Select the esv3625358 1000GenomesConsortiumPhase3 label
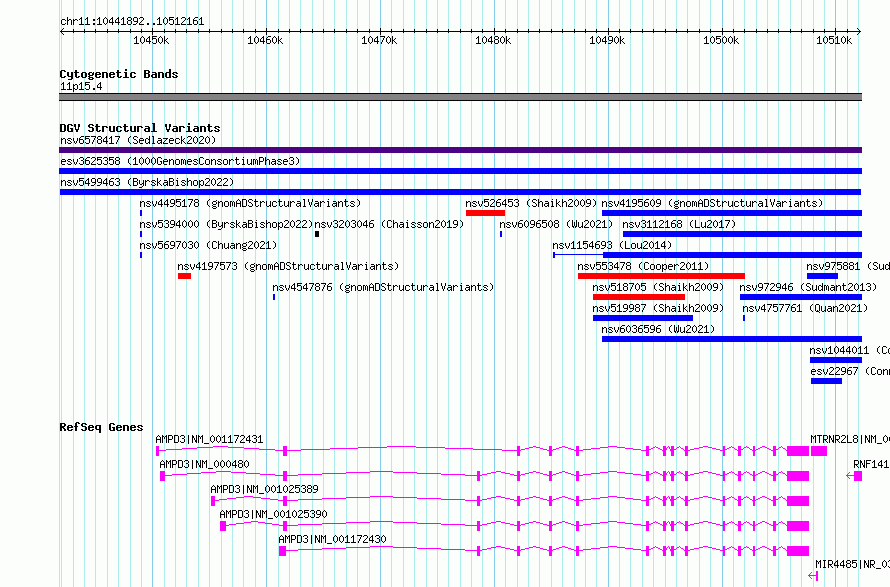The height and width of the screenshot is (587, 890). 180,161
